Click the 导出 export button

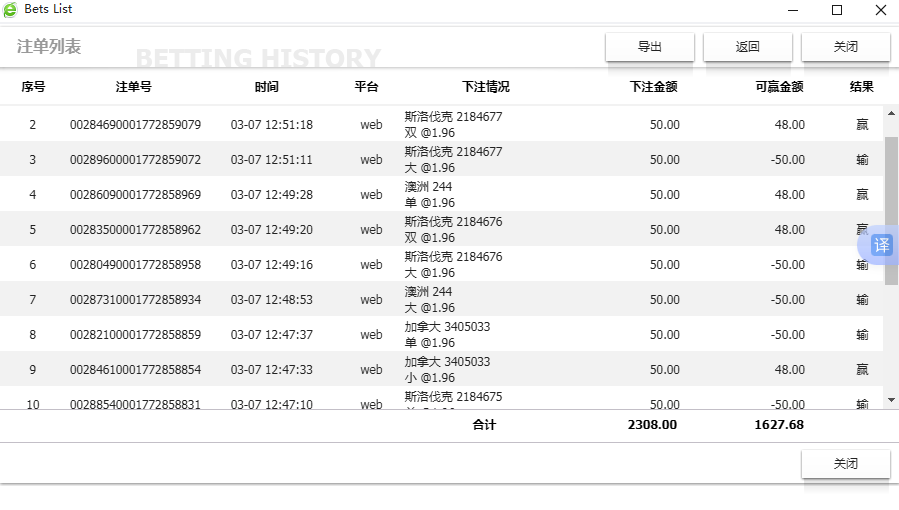[x=650, y=47]
